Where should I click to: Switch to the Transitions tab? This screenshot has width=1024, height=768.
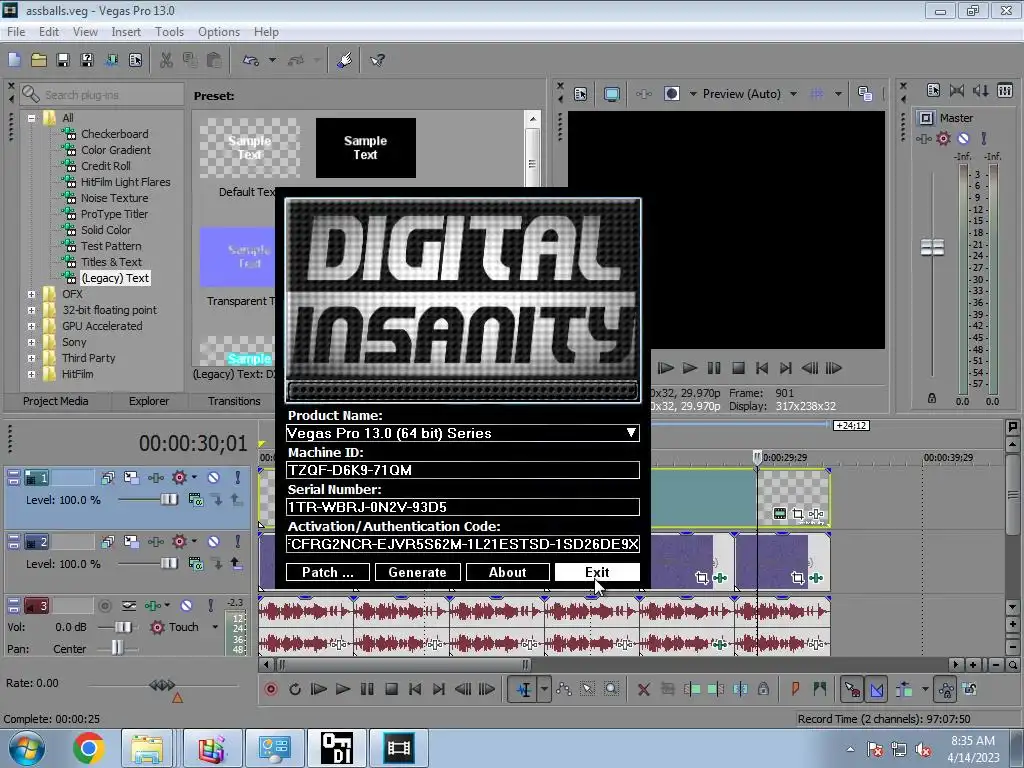coord(234,401)
